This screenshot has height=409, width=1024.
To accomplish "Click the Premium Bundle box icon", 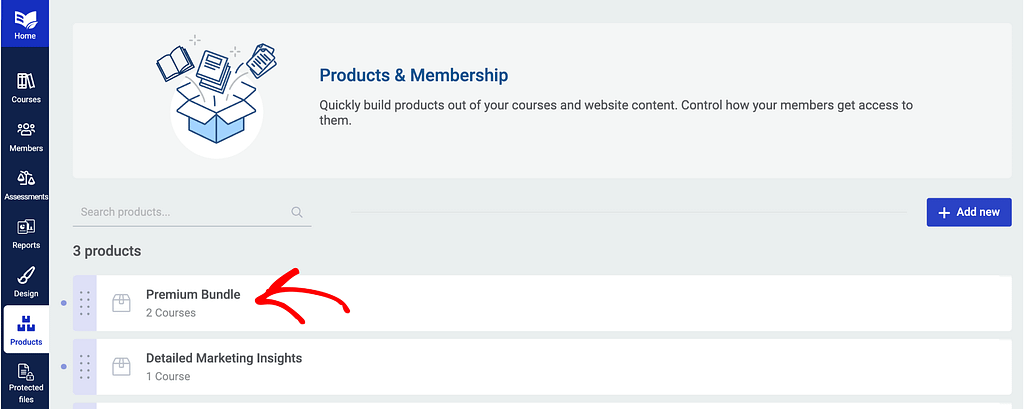I will (121, 303).
